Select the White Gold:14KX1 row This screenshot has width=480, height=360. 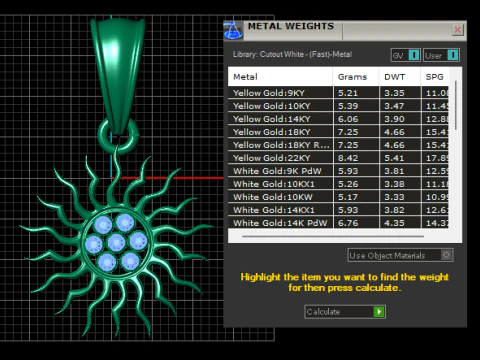tap(338, 210)
